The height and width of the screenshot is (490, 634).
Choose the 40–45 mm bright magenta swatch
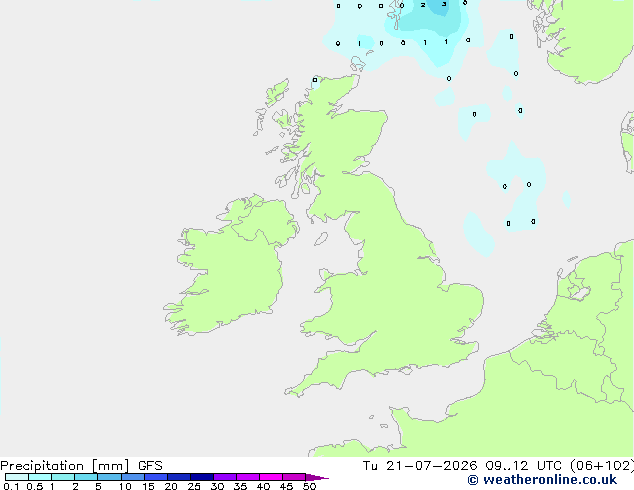[x=271, y=477]
